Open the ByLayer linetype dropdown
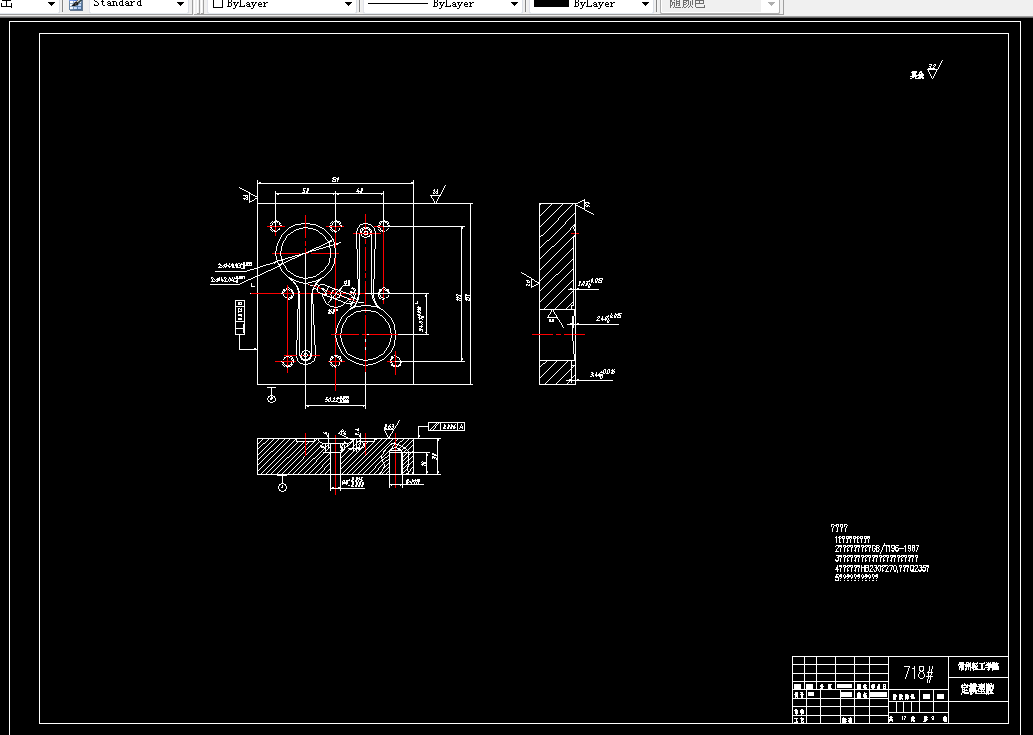 [442, 4]
